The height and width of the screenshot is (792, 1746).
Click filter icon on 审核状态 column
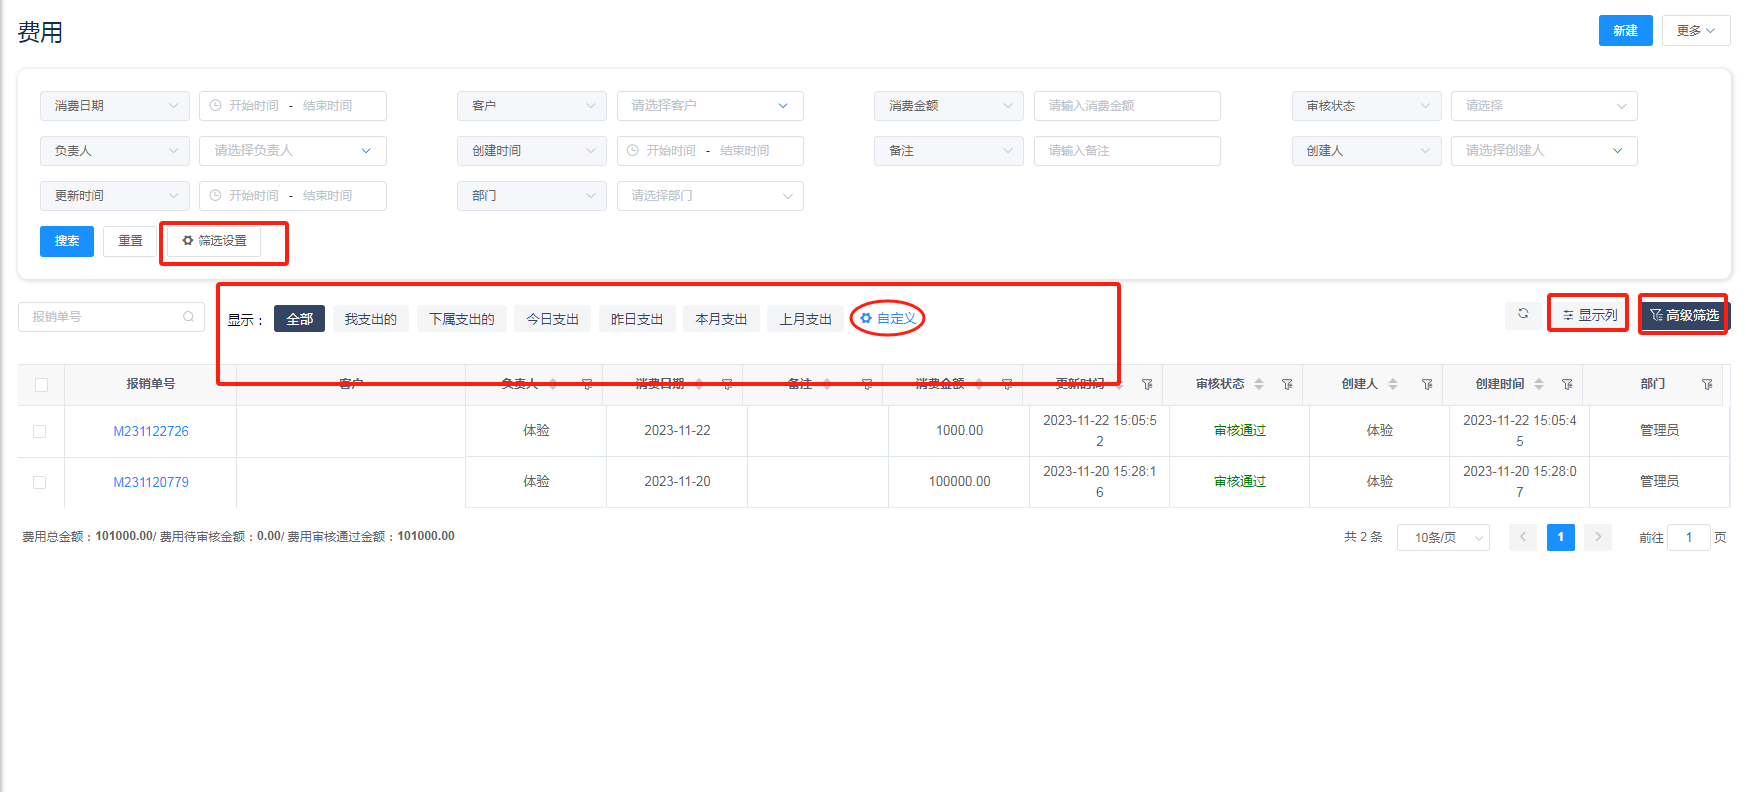click(1287, 384)
